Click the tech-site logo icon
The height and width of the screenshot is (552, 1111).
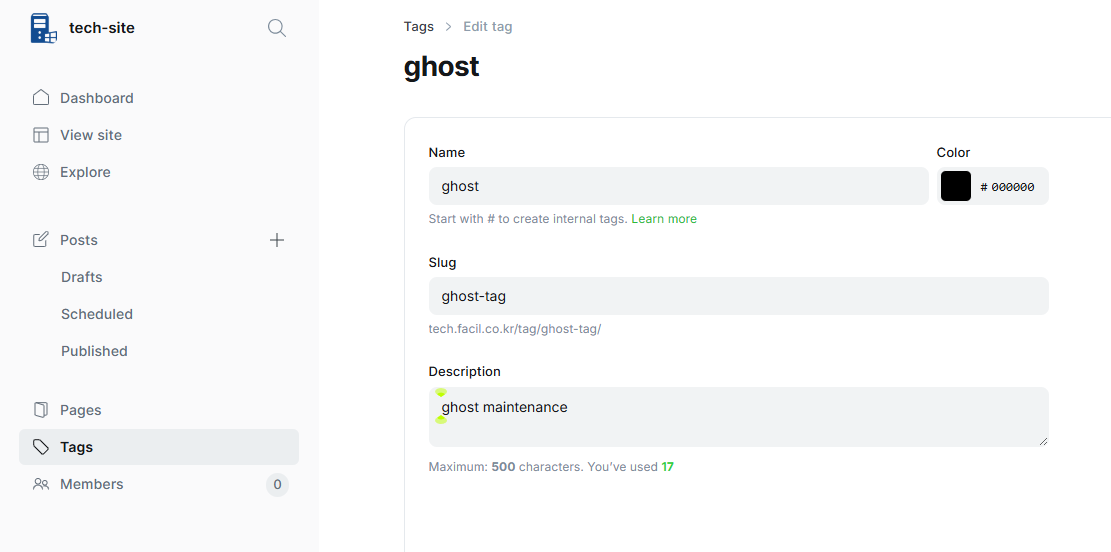click(x=43, y=28)
